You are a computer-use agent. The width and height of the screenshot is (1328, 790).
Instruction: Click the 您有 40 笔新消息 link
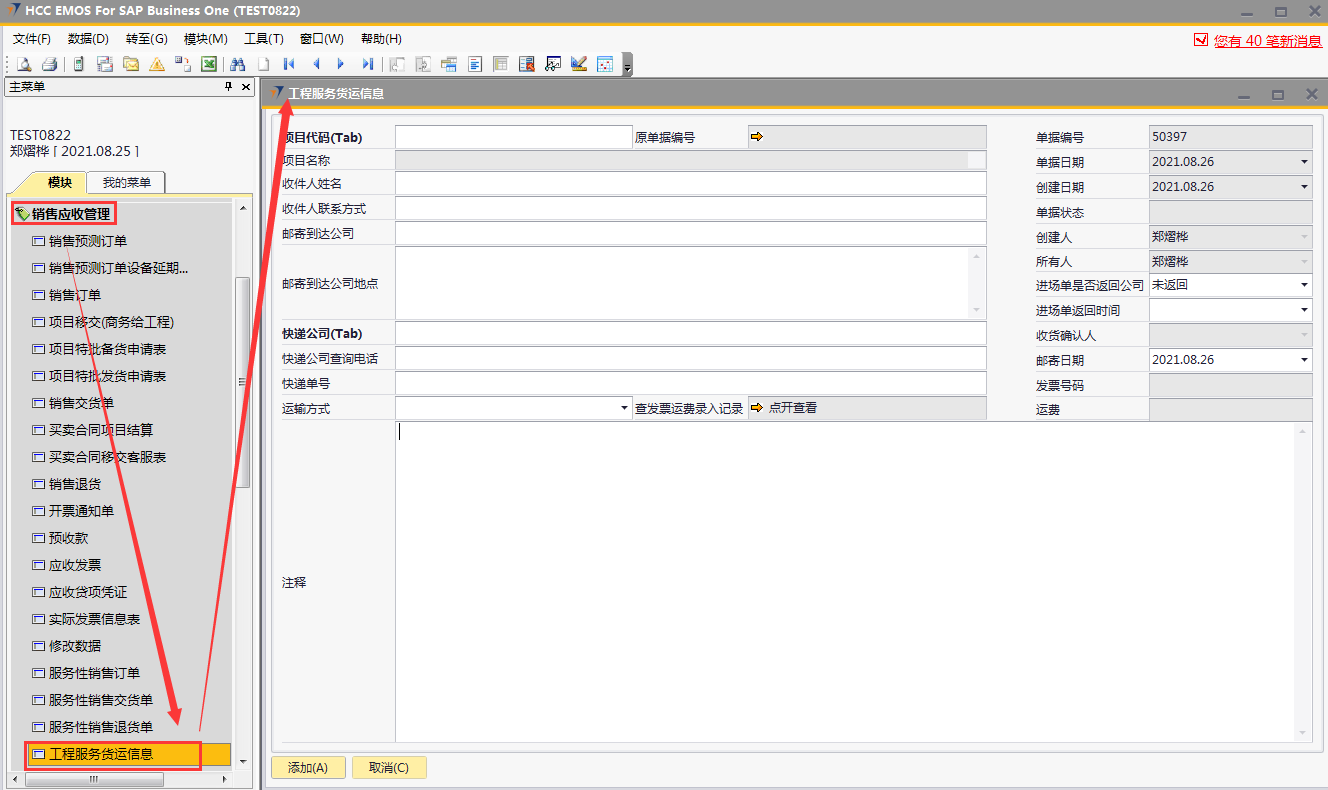click(1267, 41)
